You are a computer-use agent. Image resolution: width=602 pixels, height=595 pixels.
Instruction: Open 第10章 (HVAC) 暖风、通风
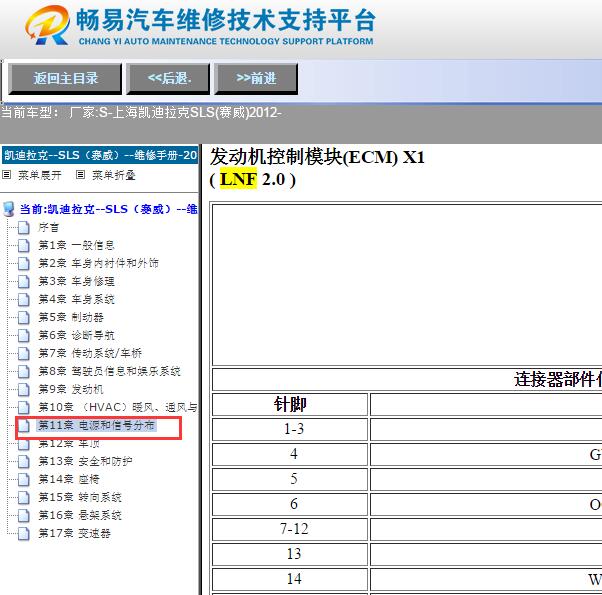click(117, 407)
